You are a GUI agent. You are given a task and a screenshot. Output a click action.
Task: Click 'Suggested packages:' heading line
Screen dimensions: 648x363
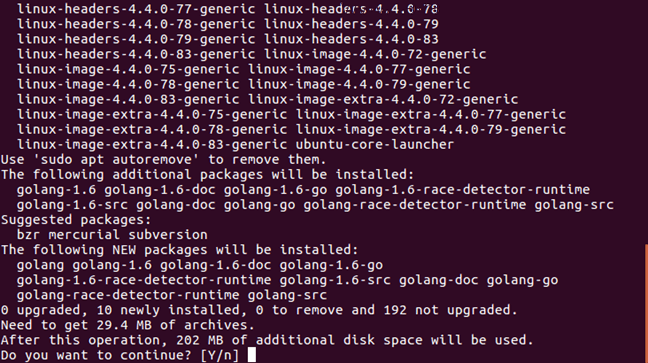pyautogui.click(x=76, y=220)
